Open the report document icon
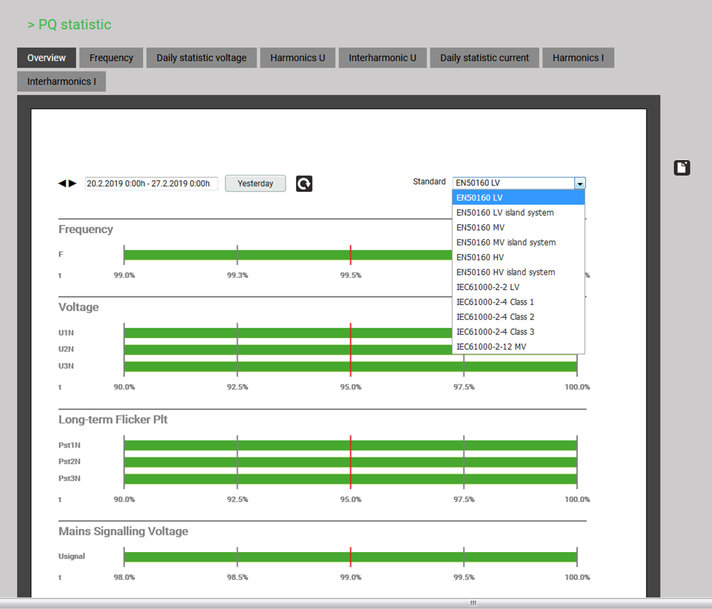712x609 pixels. coord(682,168)
